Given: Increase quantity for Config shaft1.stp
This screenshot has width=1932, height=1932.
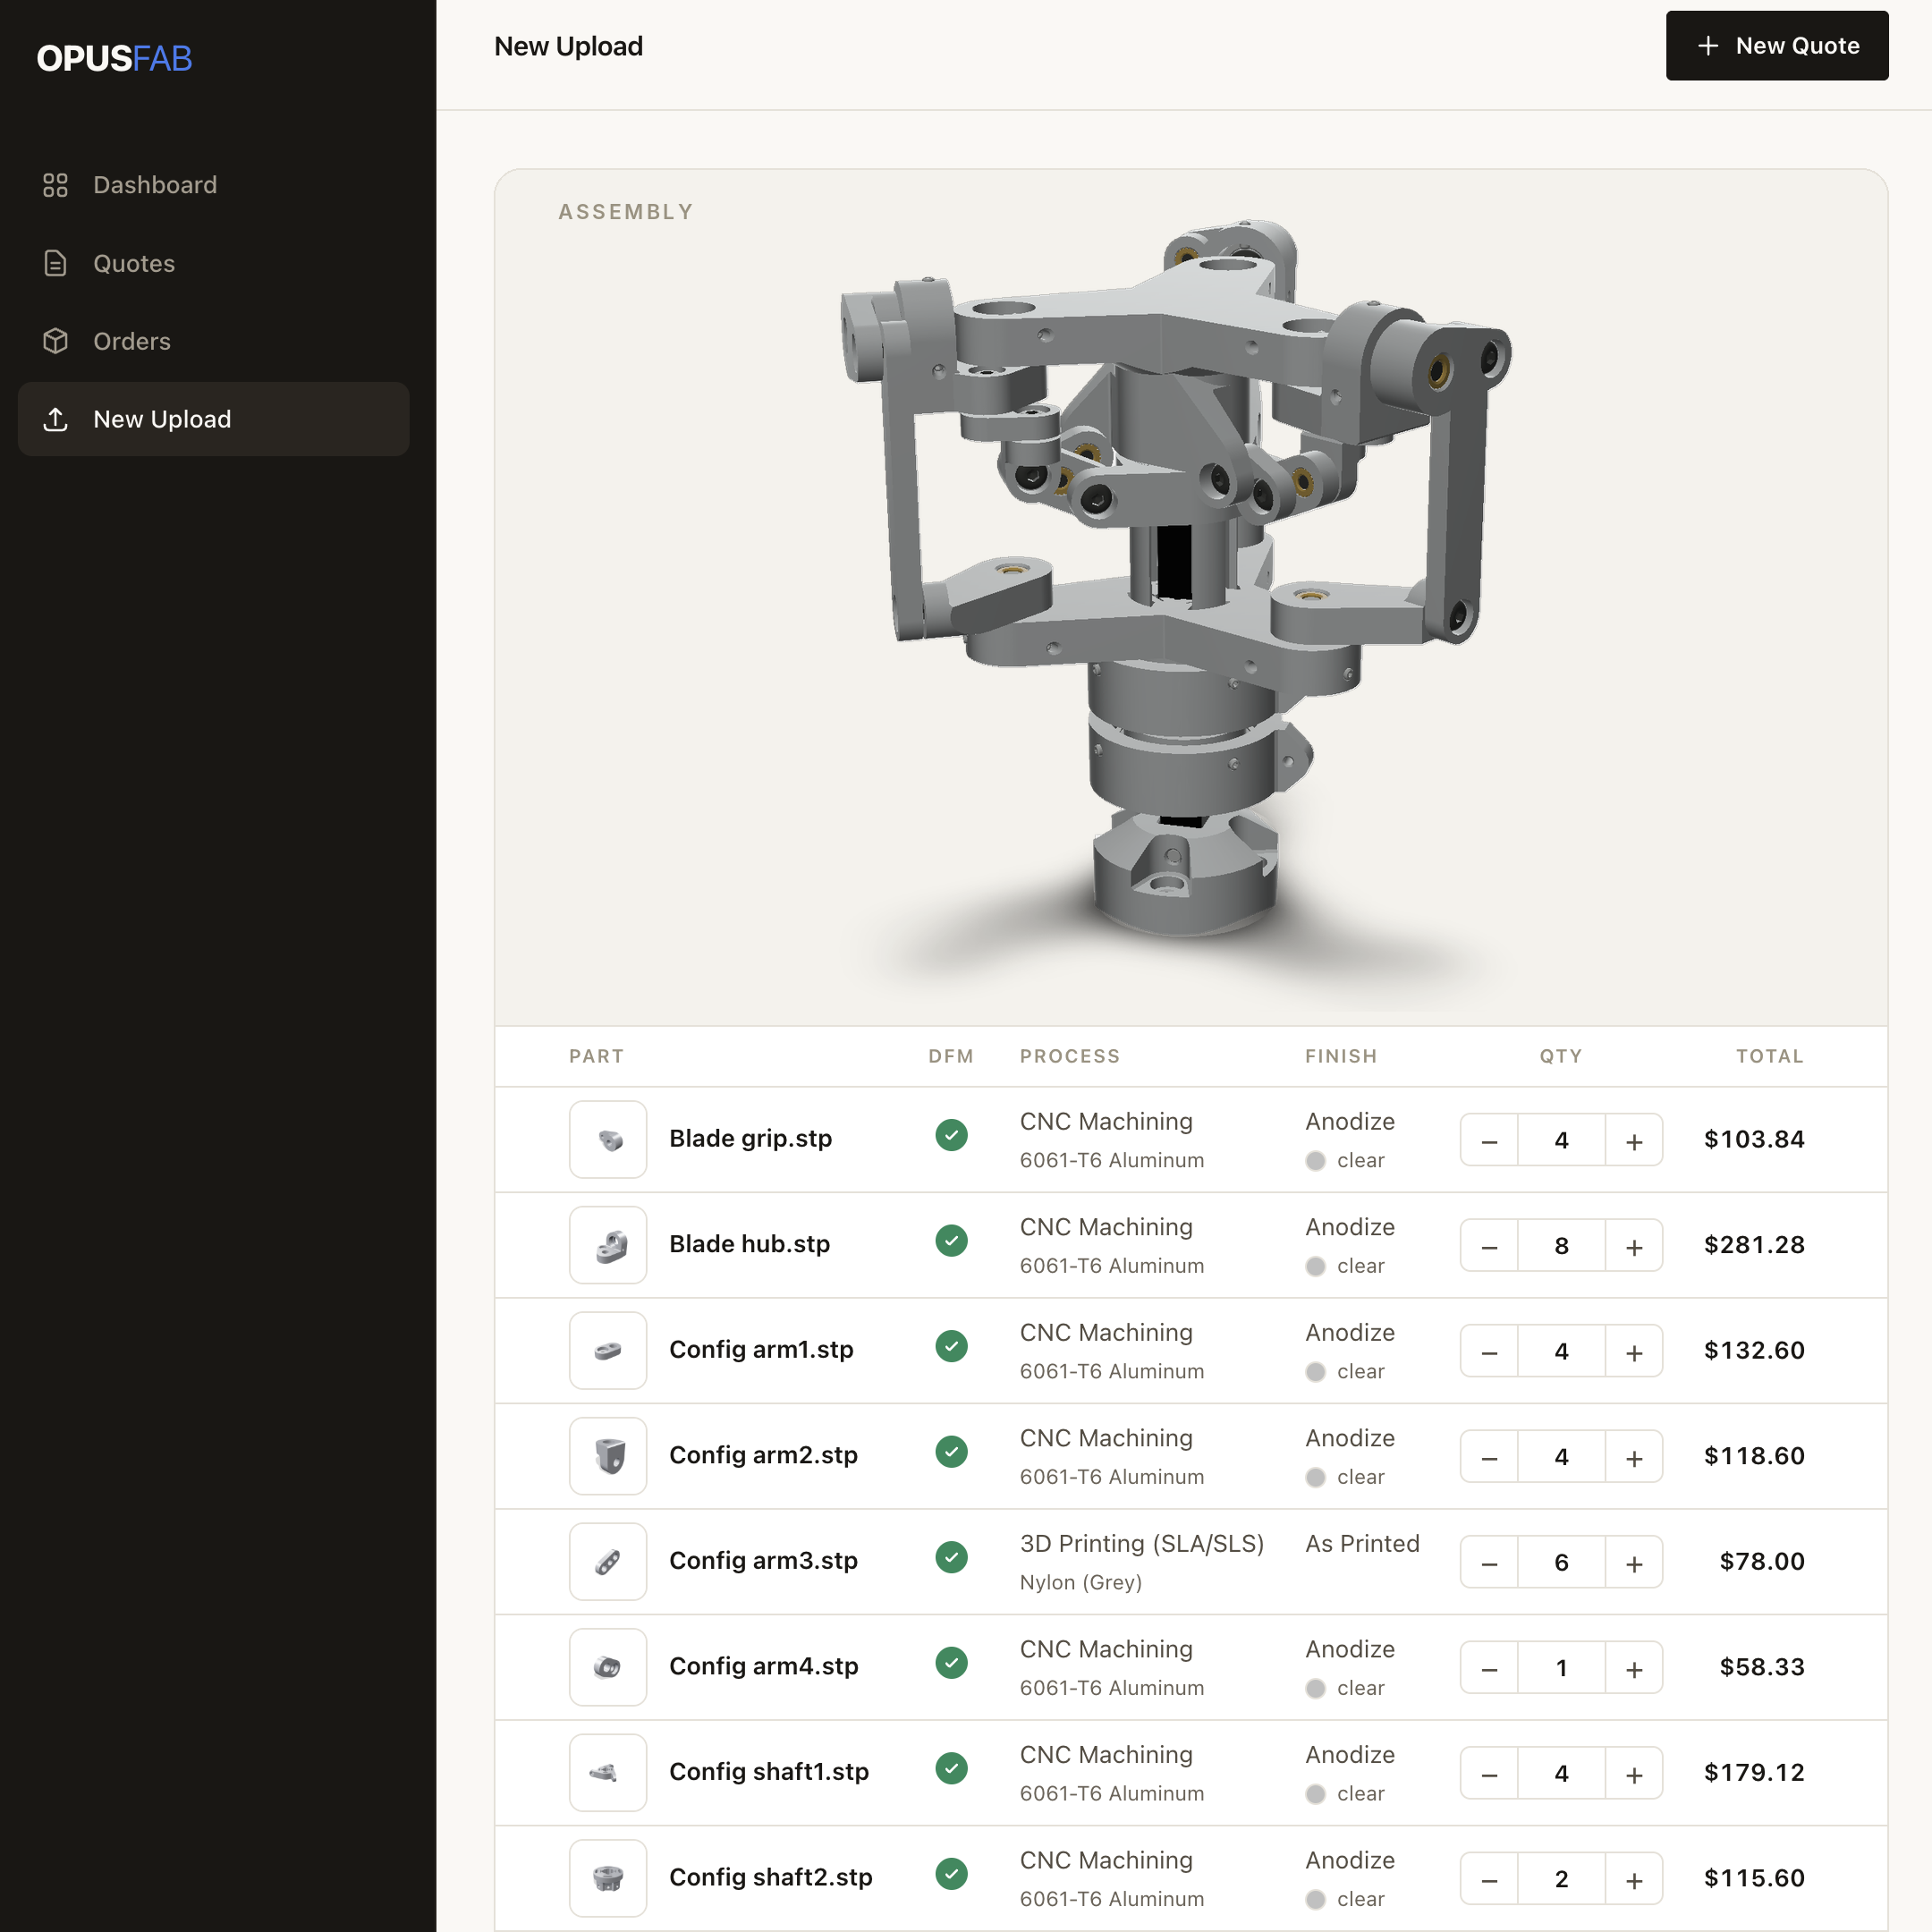Looking at the screenshot, I should point(1634,1773).
